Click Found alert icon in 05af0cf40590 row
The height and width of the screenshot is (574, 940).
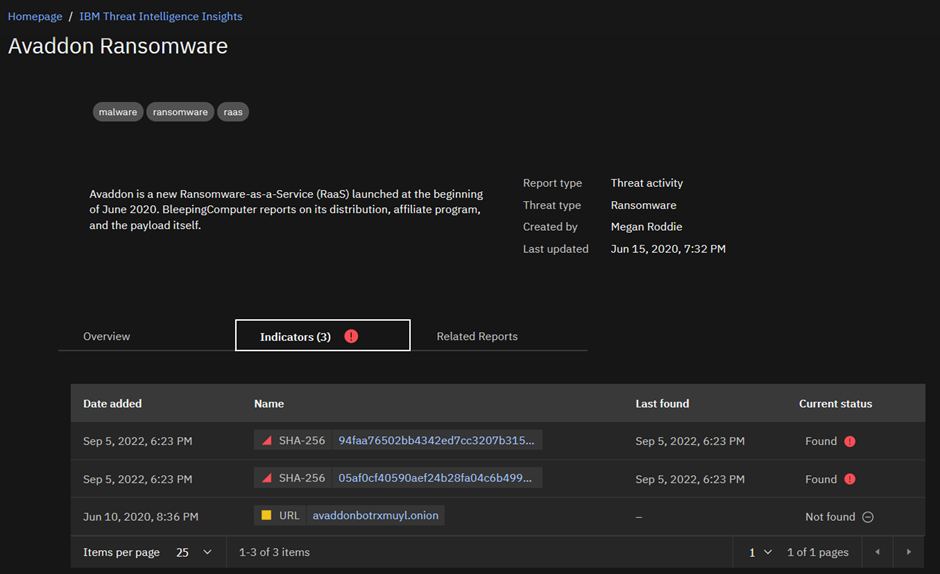click(x=849, y=479)
